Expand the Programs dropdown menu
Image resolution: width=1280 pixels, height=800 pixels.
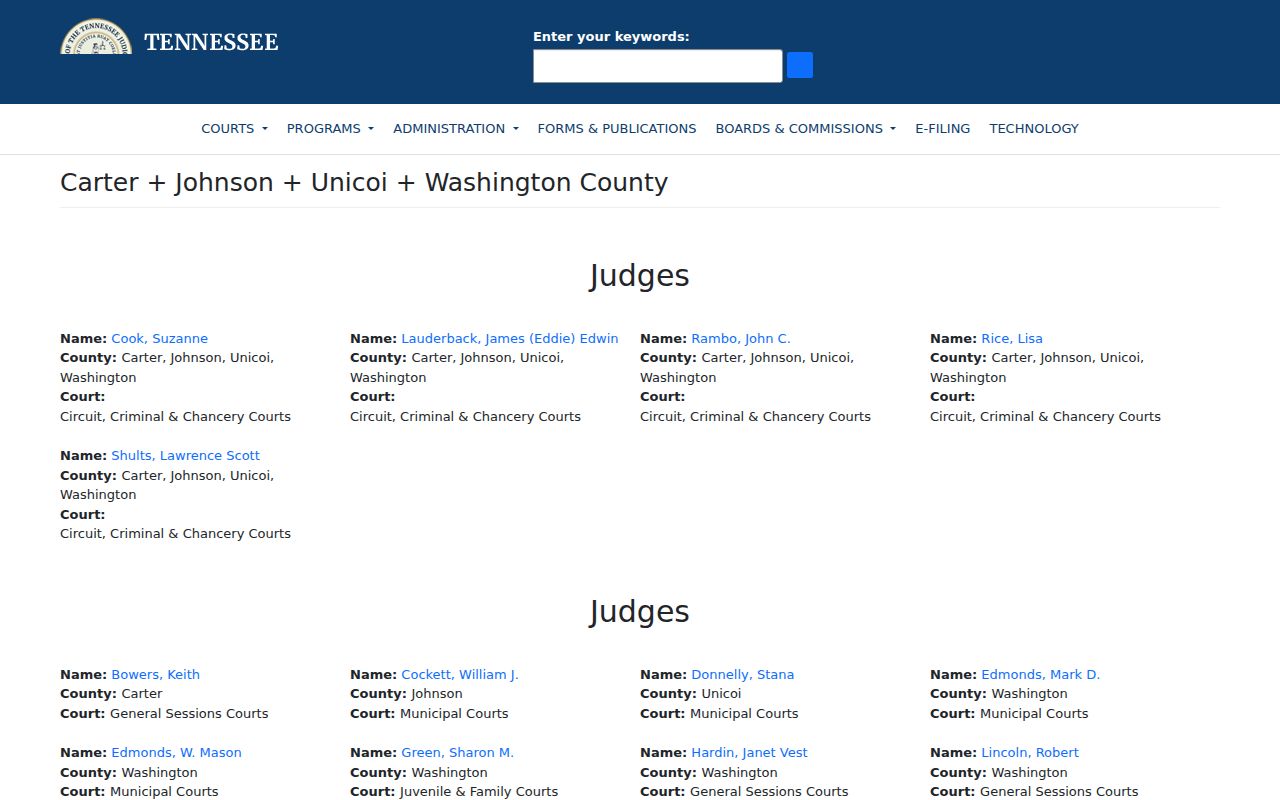coord(330,128)
